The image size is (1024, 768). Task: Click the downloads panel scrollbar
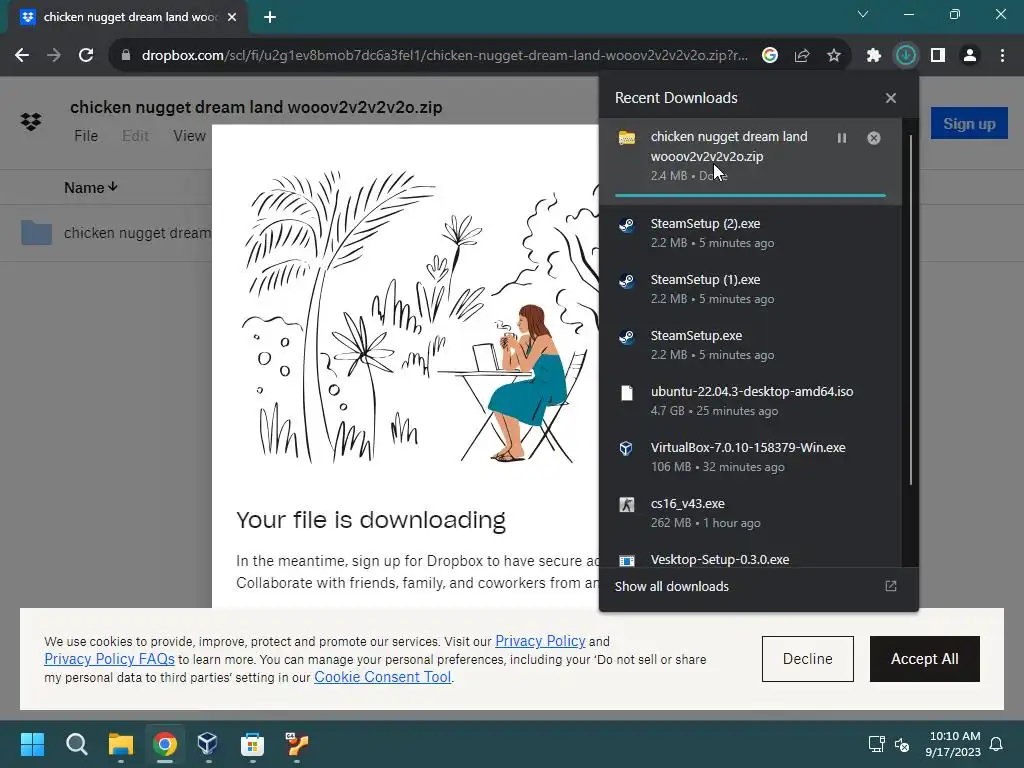click(x=910, y=310)
